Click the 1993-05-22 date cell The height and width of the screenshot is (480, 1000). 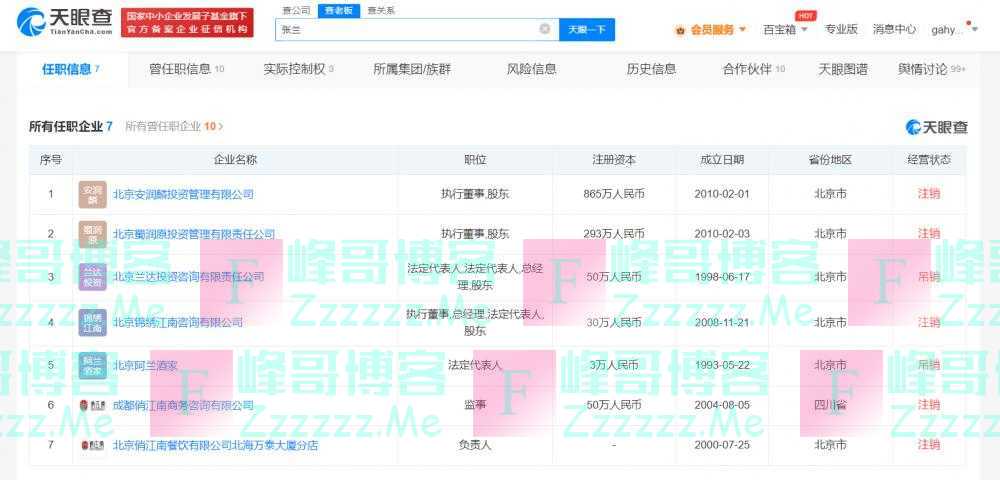(722, 365)
